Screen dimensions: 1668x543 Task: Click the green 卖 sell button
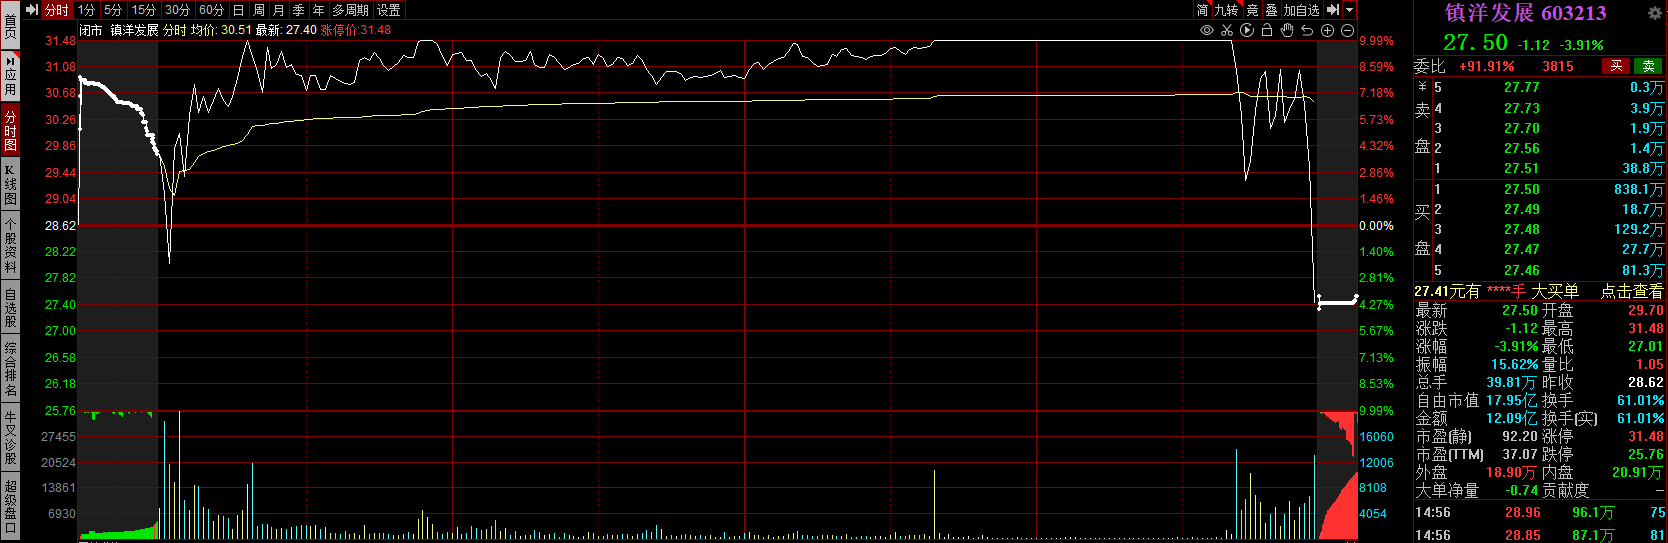click(1648, 66)
